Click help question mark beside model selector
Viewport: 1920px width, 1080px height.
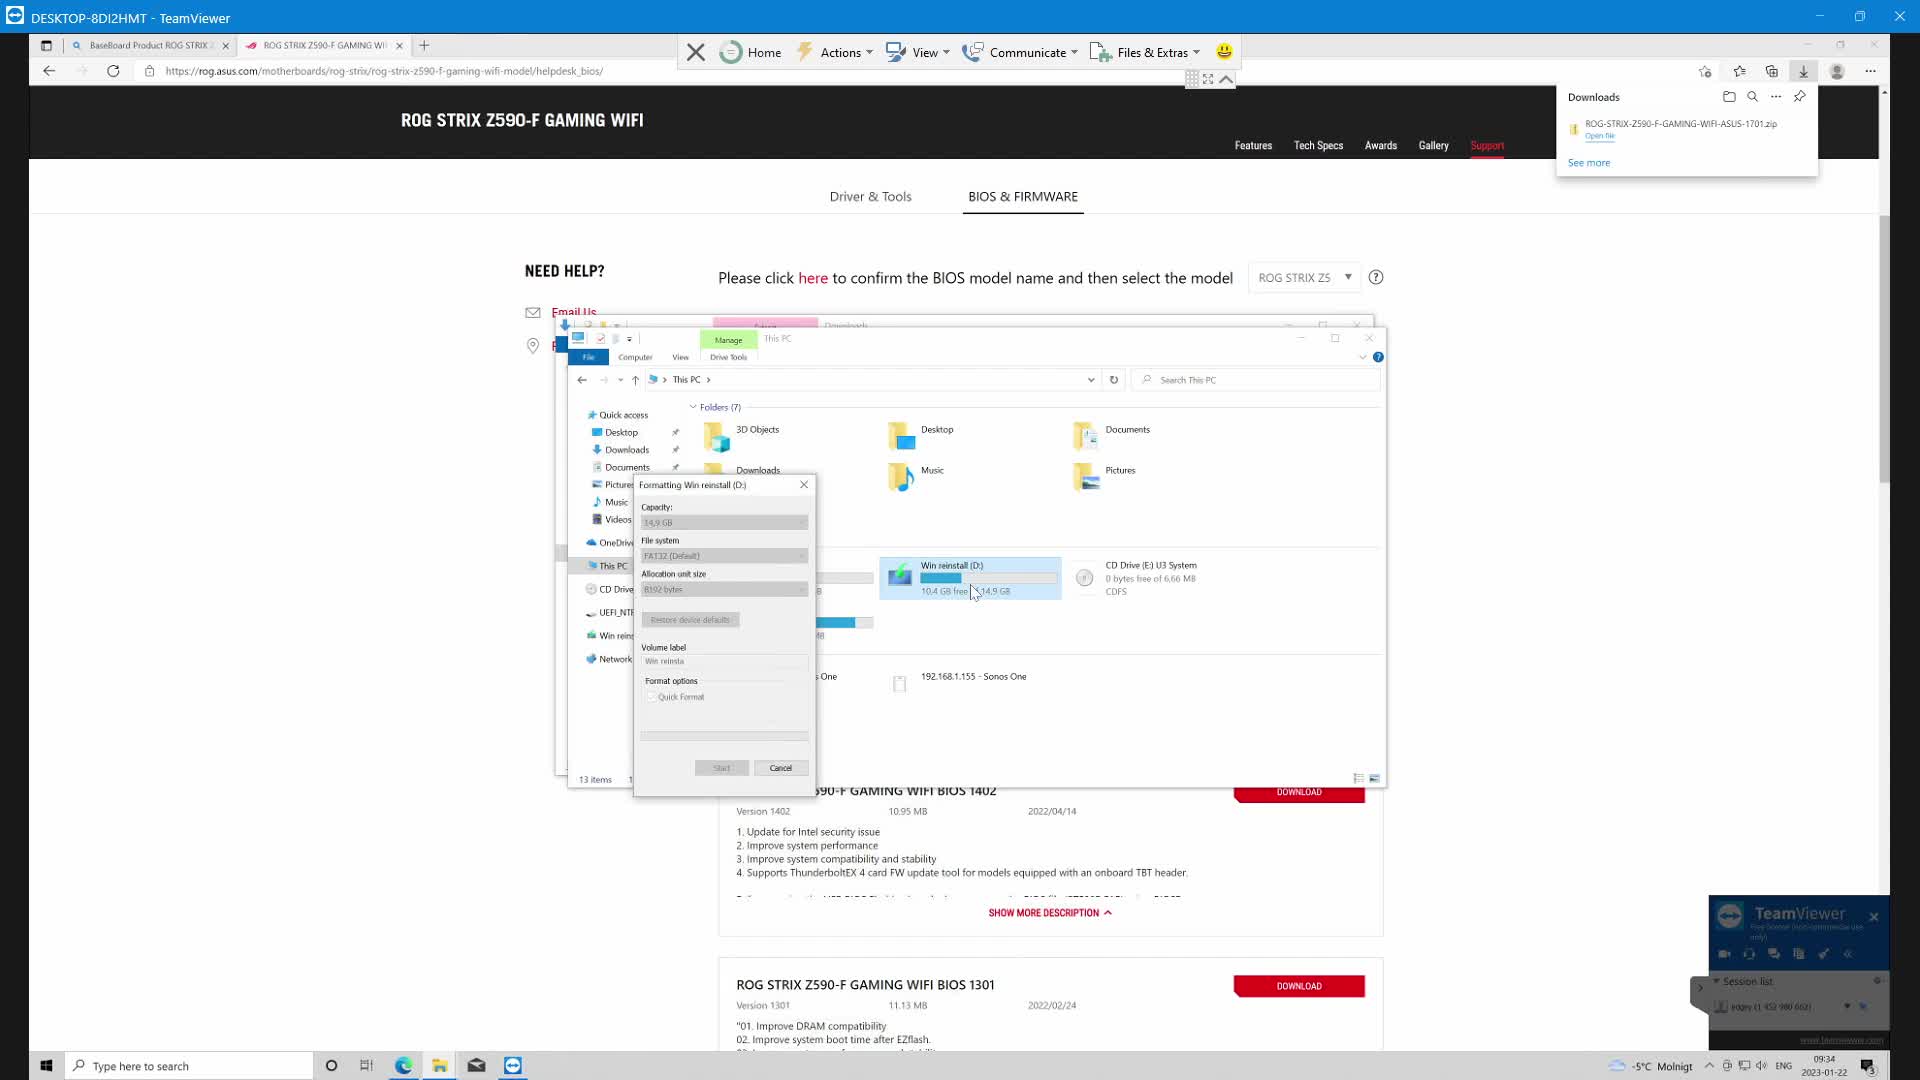(1376, 277)
